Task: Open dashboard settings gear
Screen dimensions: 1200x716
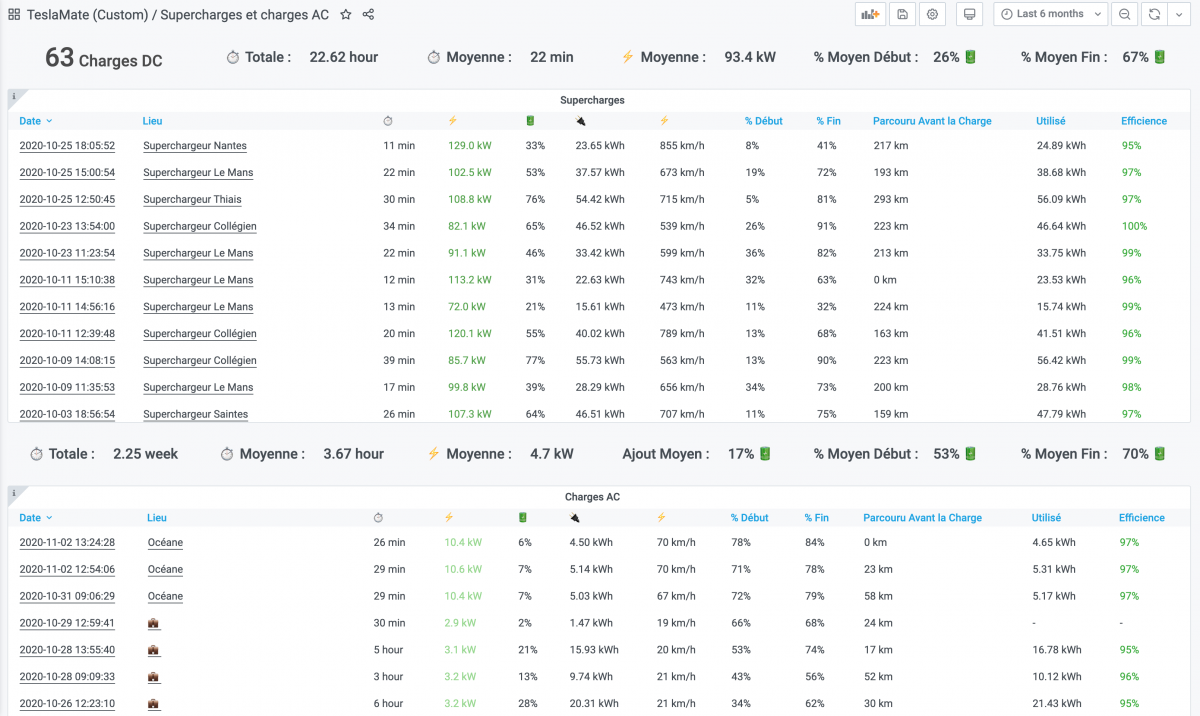Action: tap(932, 14)
